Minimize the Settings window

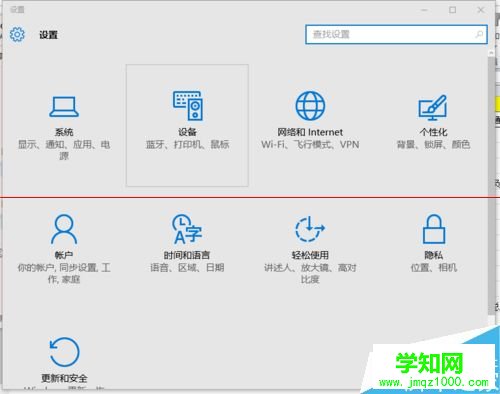point(424,10)
